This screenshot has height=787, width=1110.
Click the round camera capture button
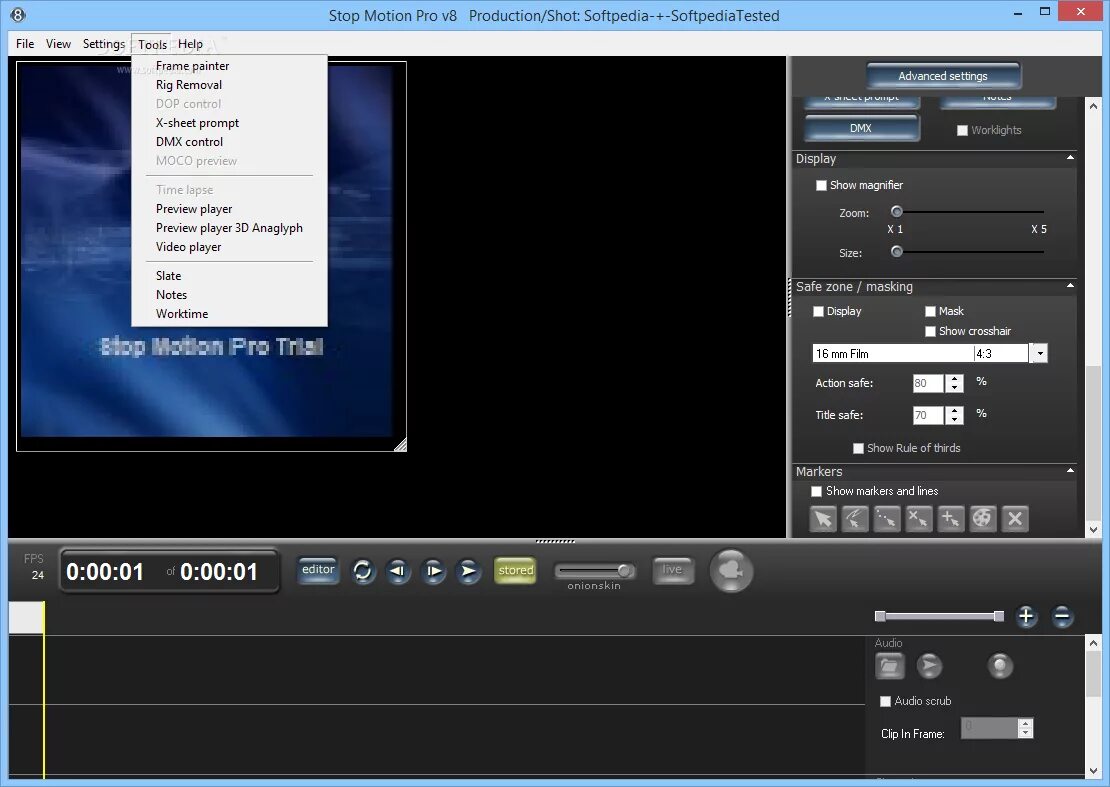point(731,570)
